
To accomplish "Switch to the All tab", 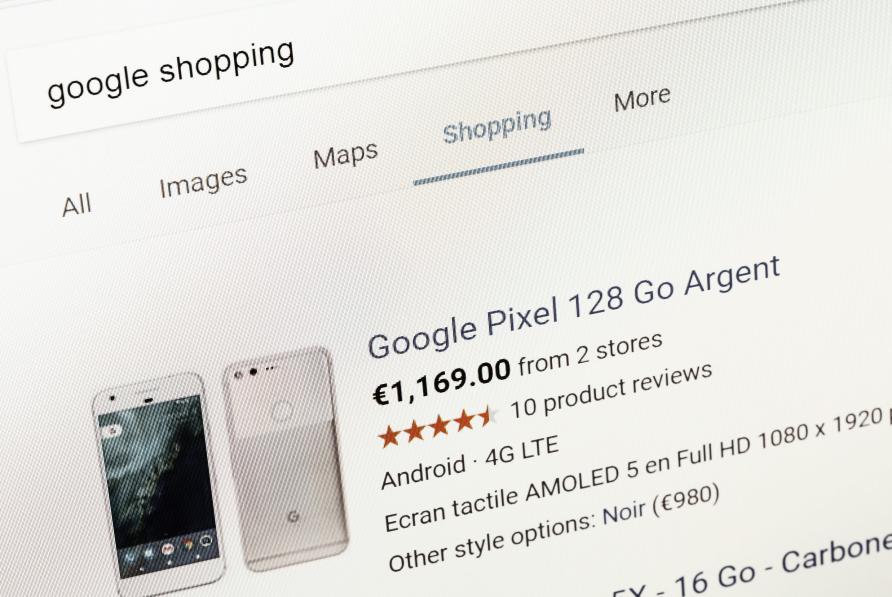I will click(77, 205).
